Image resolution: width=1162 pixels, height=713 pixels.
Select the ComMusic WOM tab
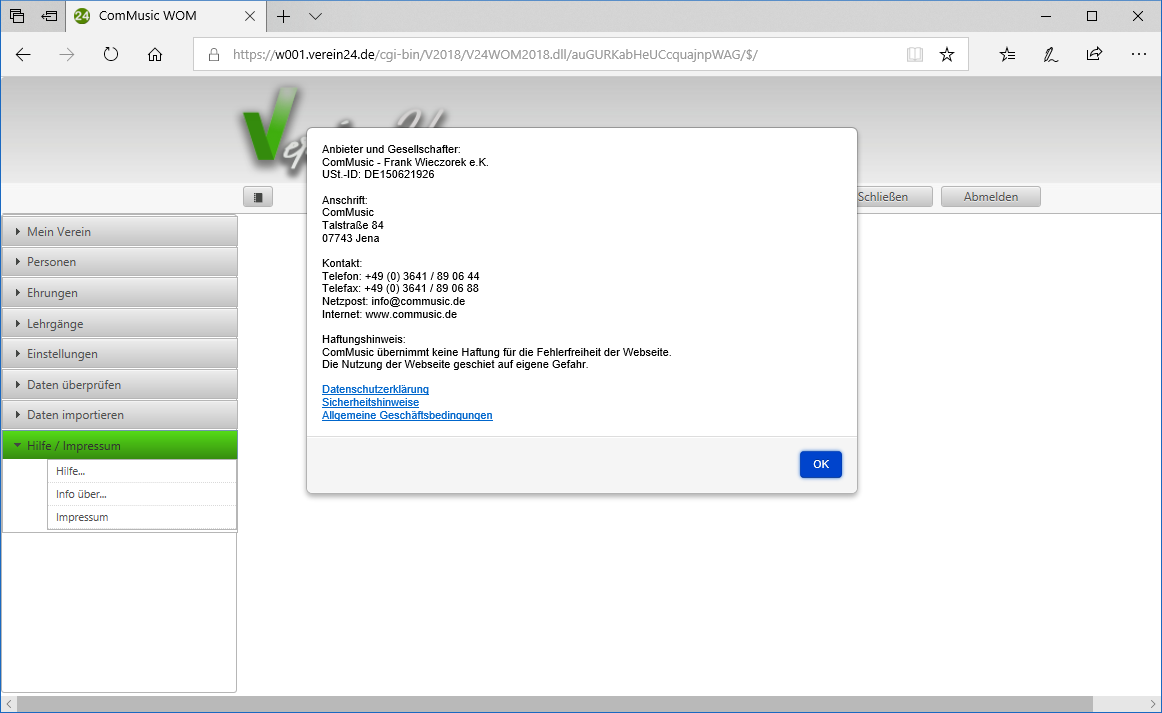(x=165, y=16)
